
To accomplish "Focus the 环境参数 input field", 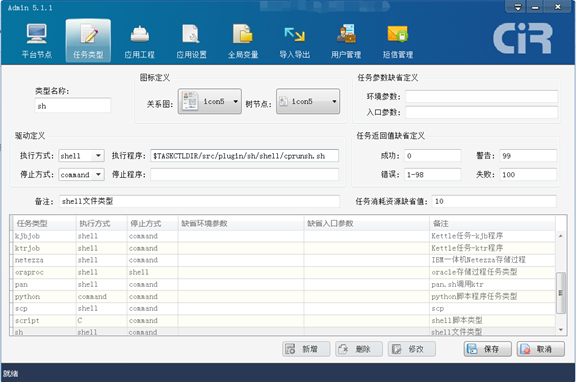I will click(482, 97).
